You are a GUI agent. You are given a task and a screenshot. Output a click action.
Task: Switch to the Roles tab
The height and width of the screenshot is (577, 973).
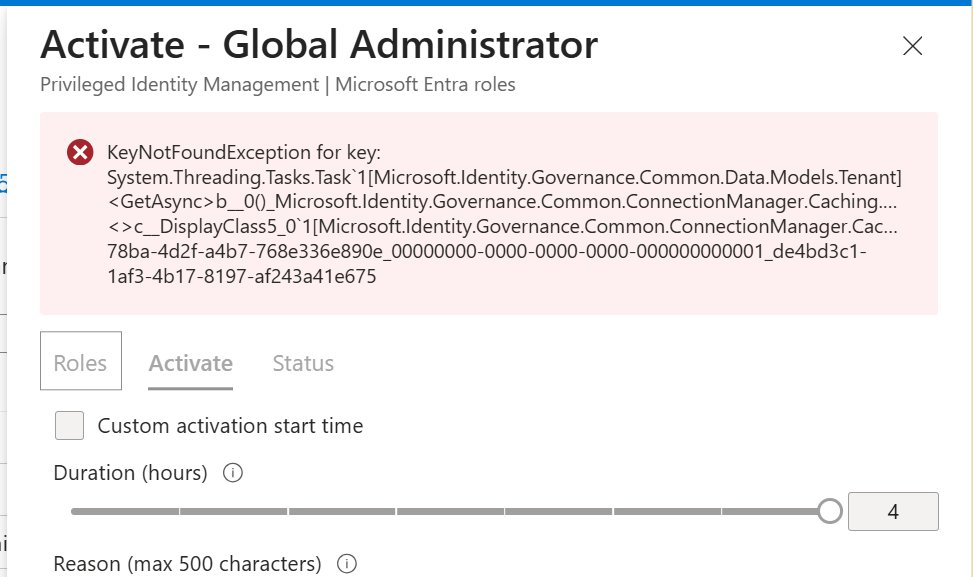click(x=81, y=361)
